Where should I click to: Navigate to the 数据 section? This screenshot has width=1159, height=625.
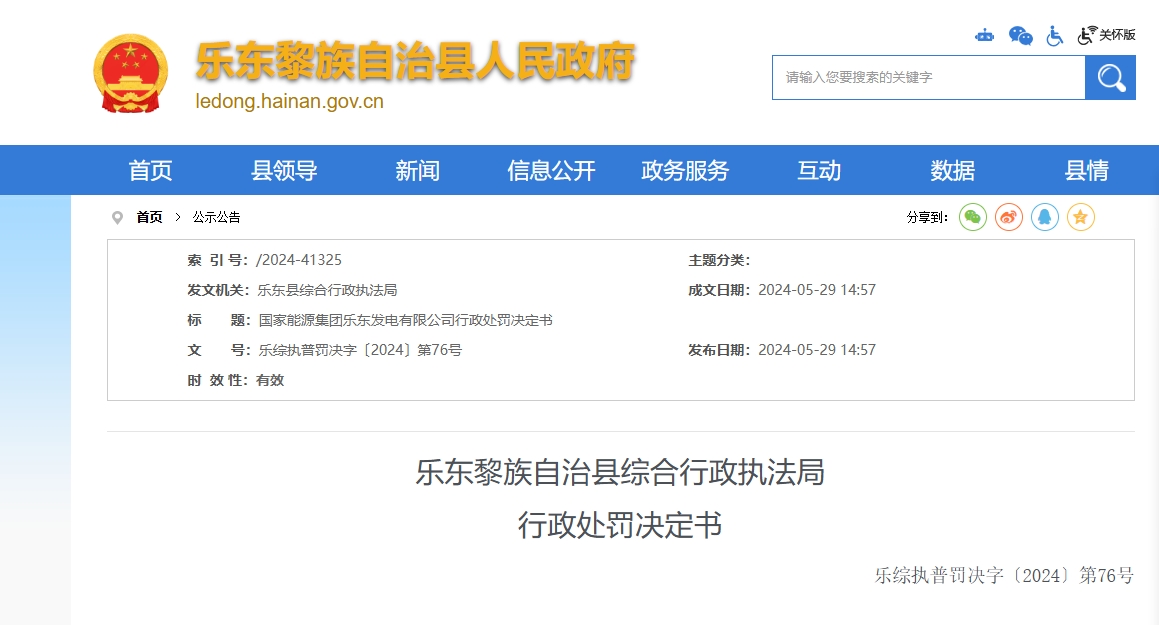(x=952, y=171)
